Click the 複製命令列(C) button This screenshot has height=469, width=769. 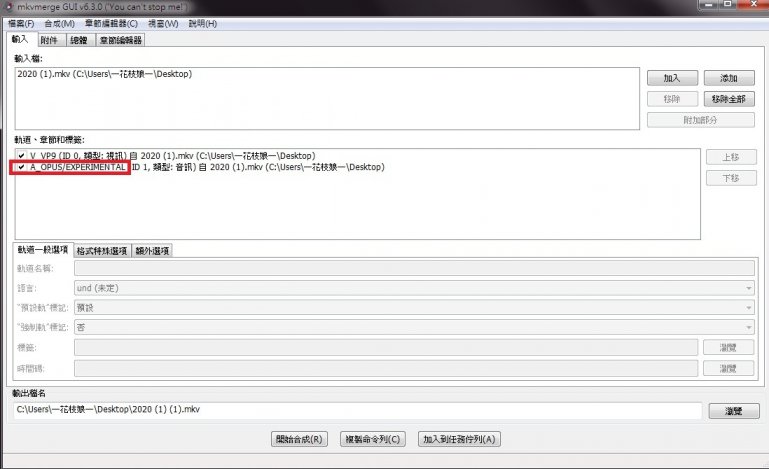pyautogui.click(x=373, y=439)
